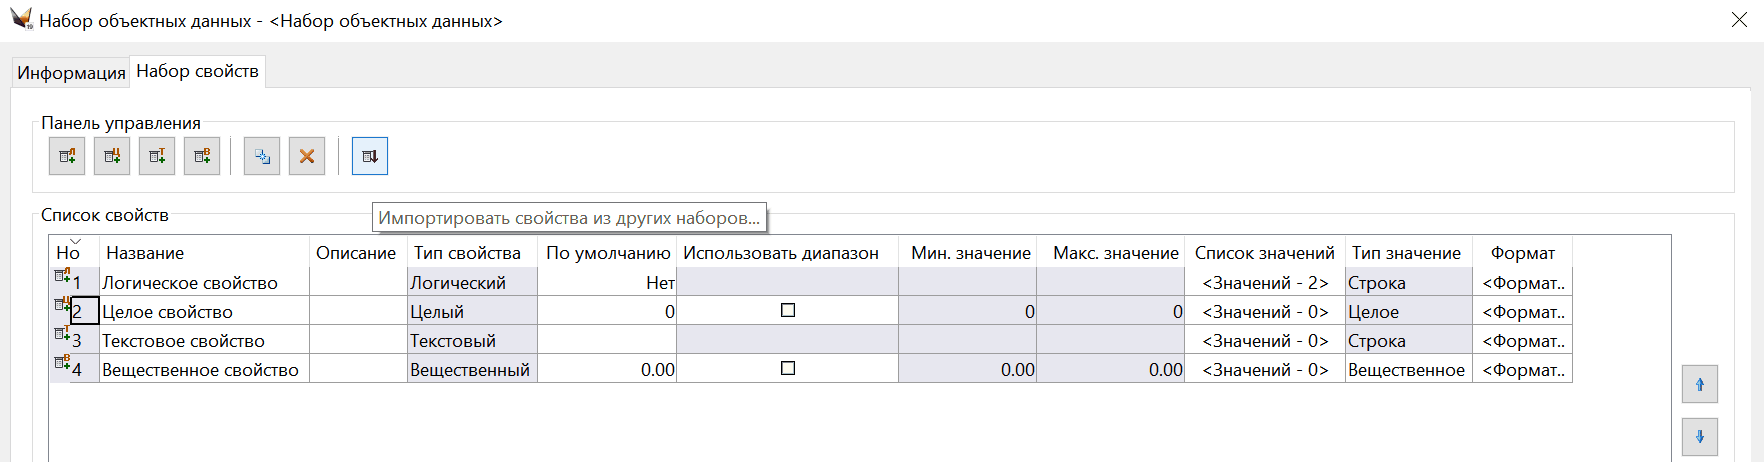Open format settings for Текстовое свойство
The width and height of the screenshot is (1764, 462).
(1523, 341)
